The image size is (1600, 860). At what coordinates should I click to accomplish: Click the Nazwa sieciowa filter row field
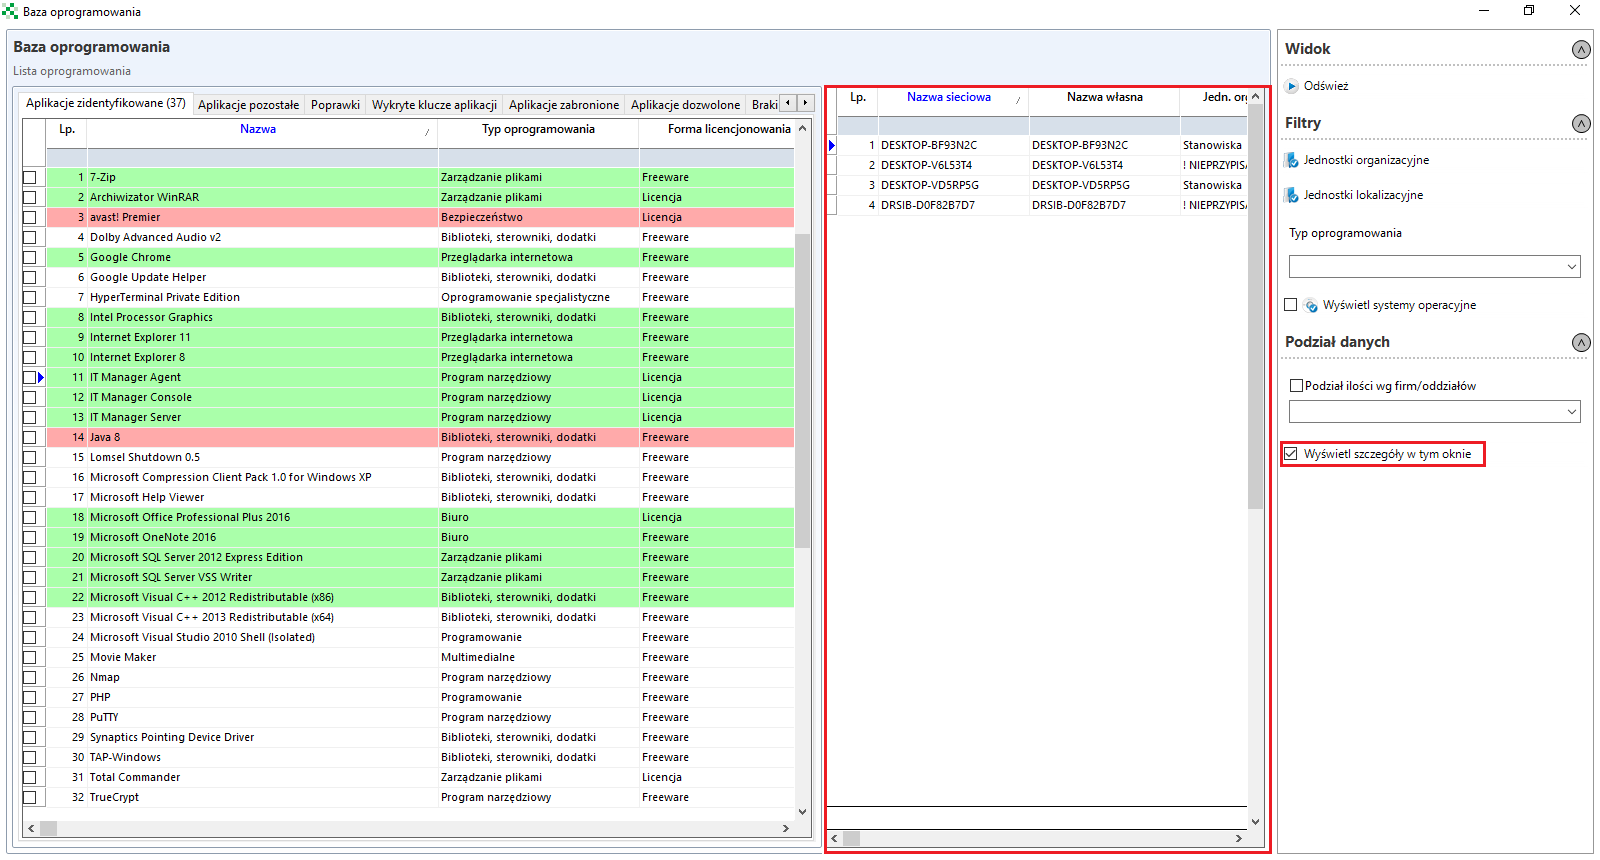click(954, 126)
